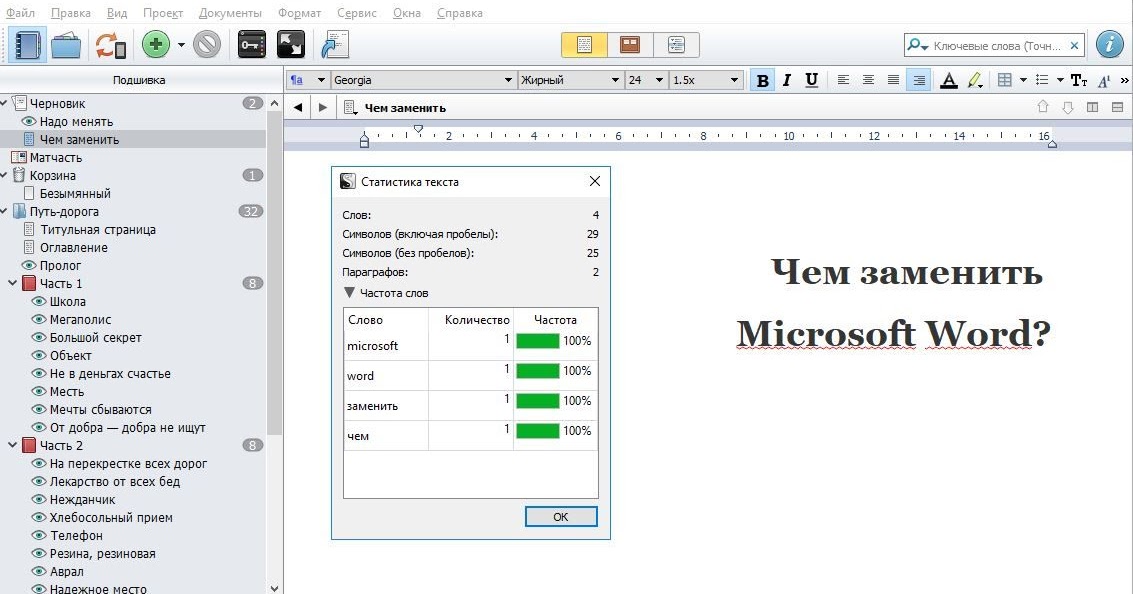Go back in editor history
This screenshot has width=1133, height=594.
[x=298, y=108]
